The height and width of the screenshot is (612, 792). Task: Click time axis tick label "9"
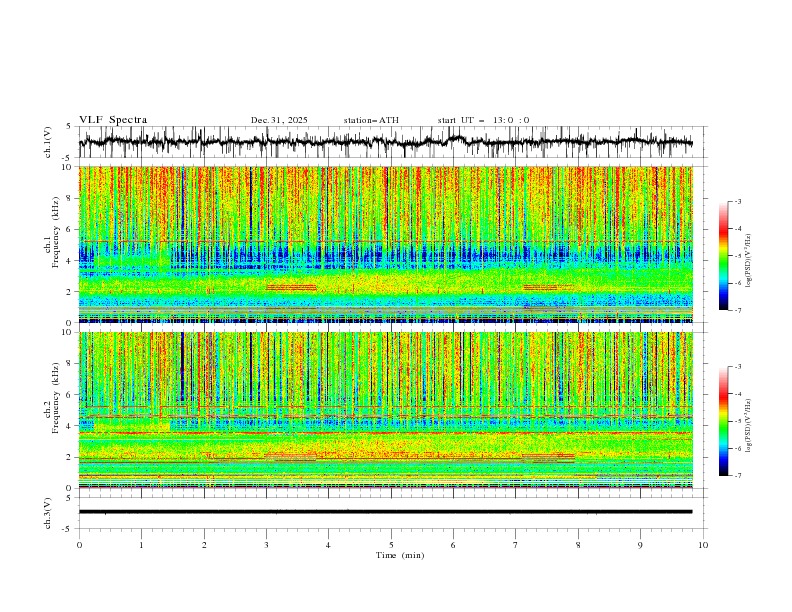click(640, 545)
